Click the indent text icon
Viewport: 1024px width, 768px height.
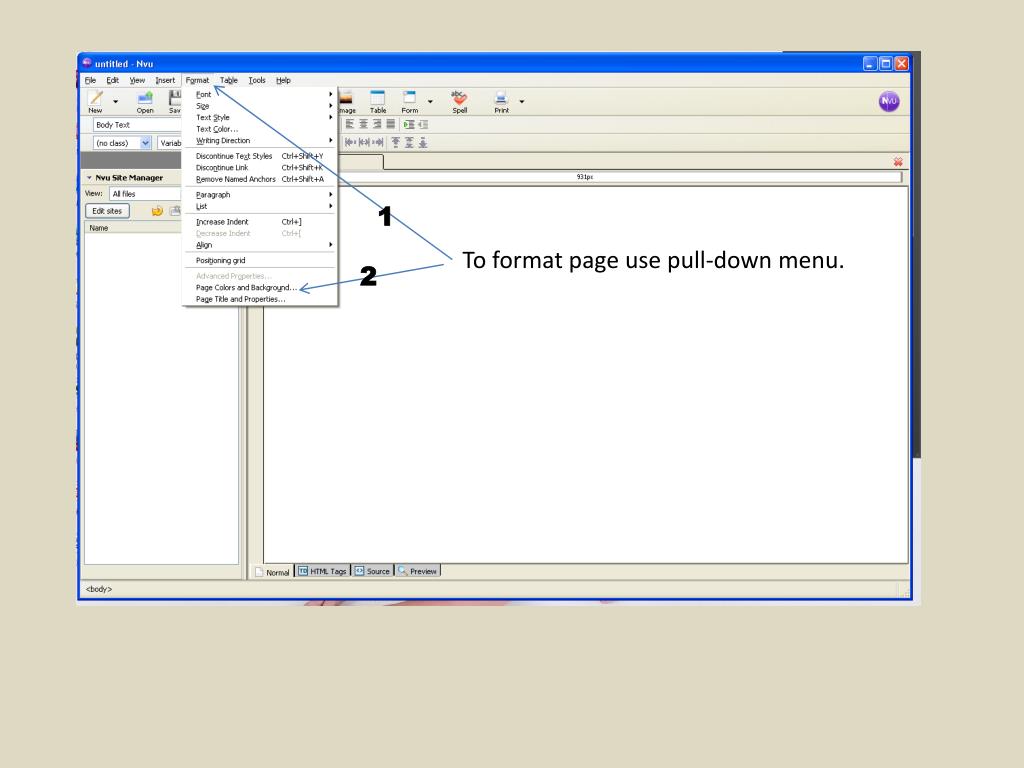[409, 124]
